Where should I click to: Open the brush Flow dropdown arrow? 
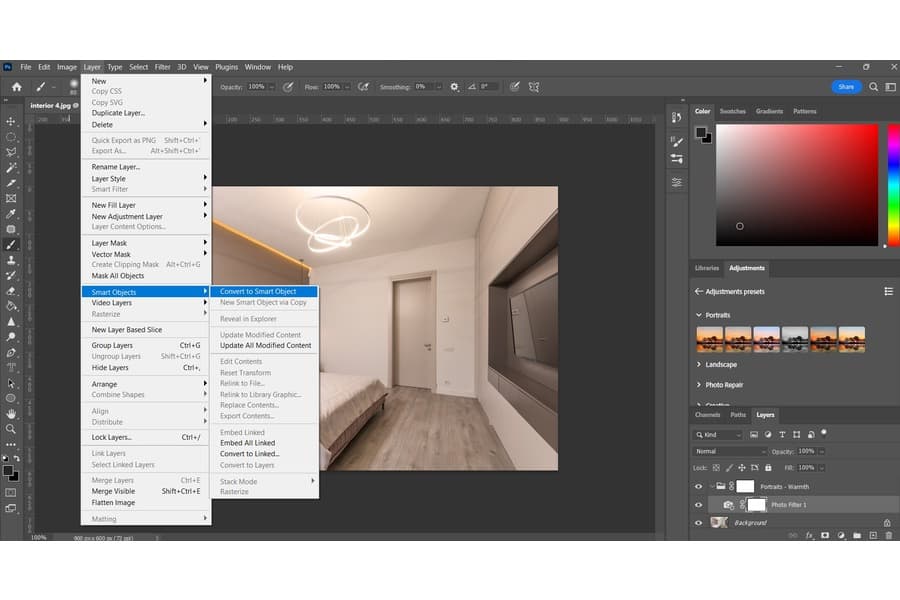pyautogui.click(x=347, y=87)
